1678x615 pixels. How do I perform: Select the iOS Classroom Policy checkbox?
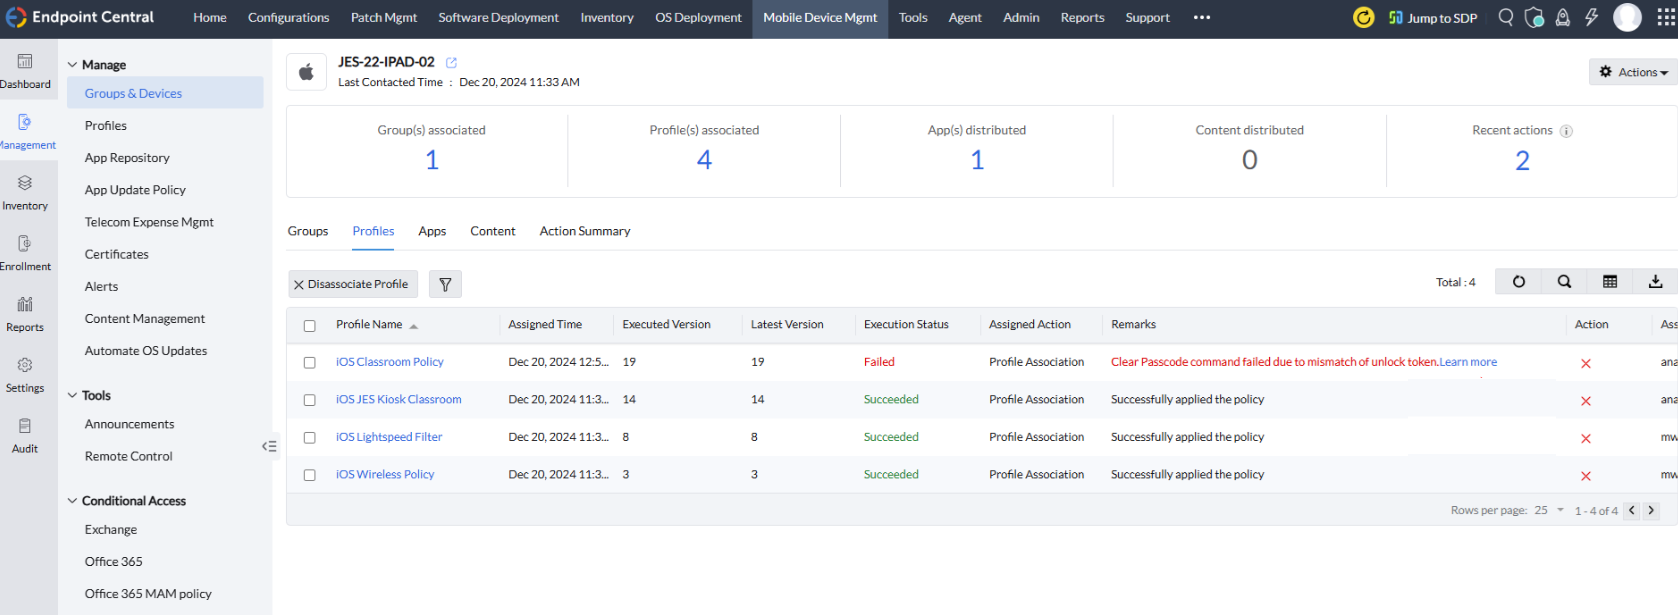tap(310, 363)
